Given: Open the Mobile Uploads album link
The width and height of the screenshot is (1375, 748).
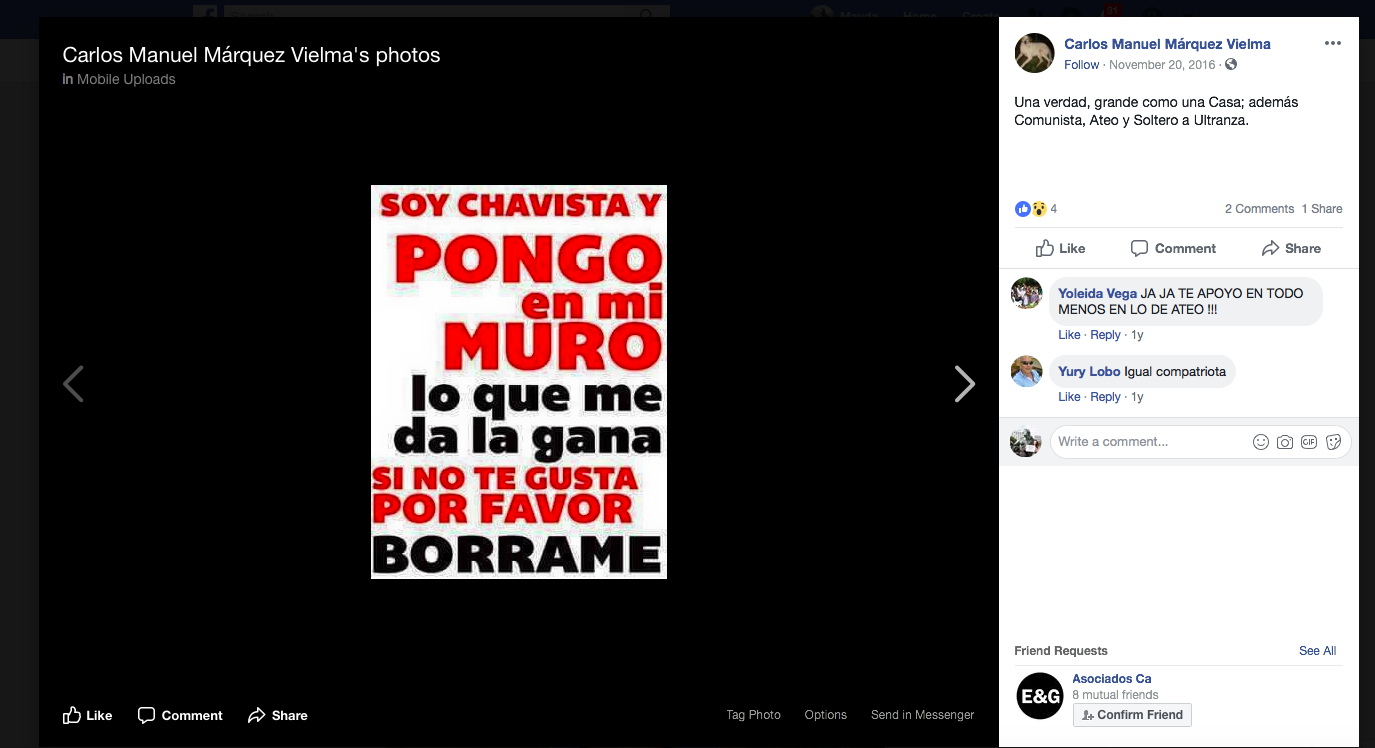Looking at the screenshot, I should pyautogui.click(x=126, y=79).
